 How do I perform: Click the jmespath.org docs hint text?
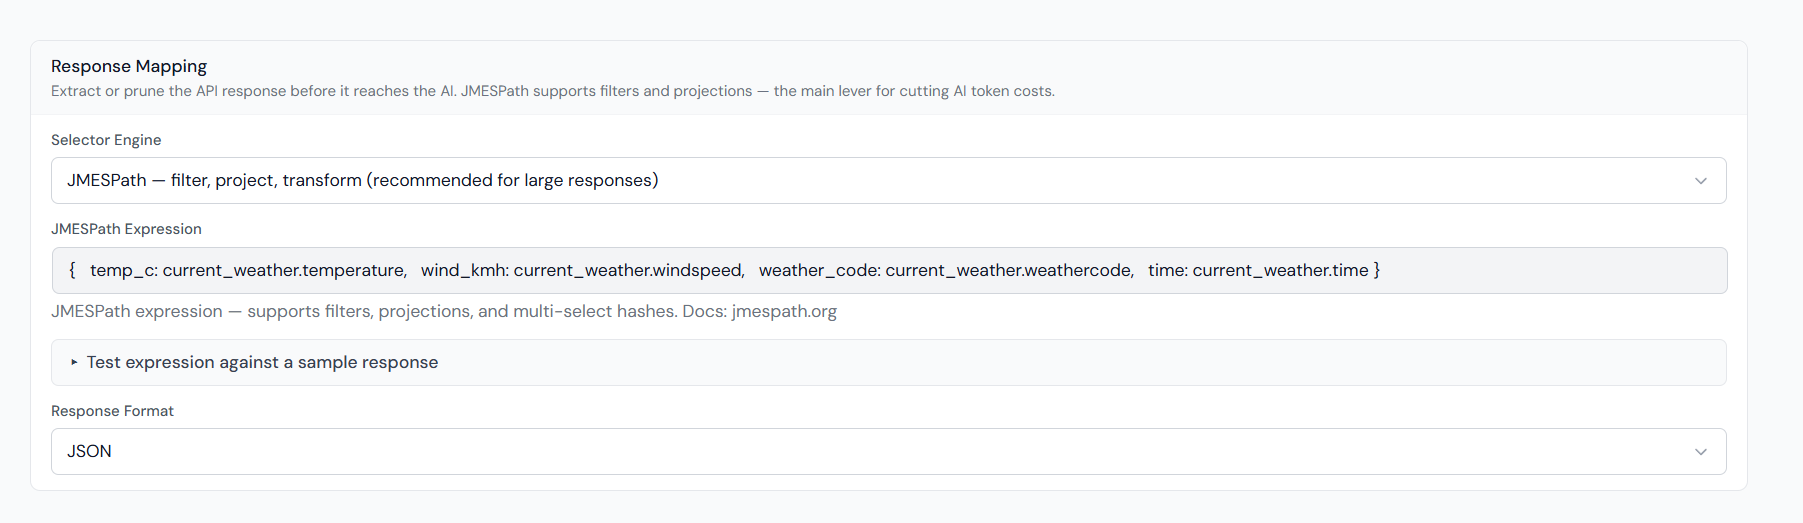(x=444, y=311)
